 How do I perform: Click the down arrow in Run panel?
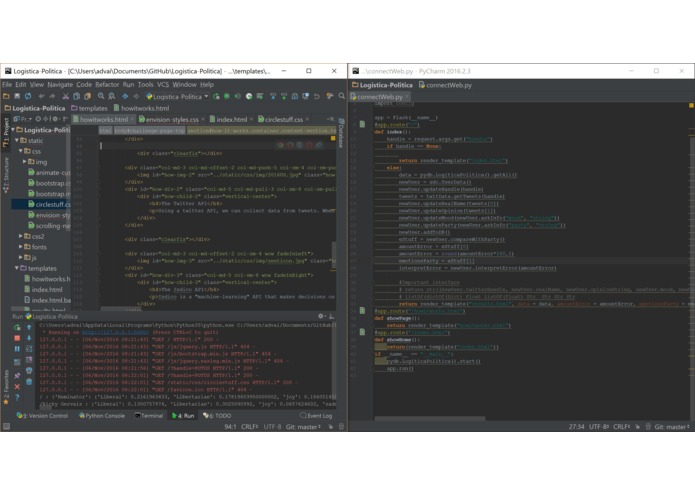pyautogui.click(x=29, y=338)
